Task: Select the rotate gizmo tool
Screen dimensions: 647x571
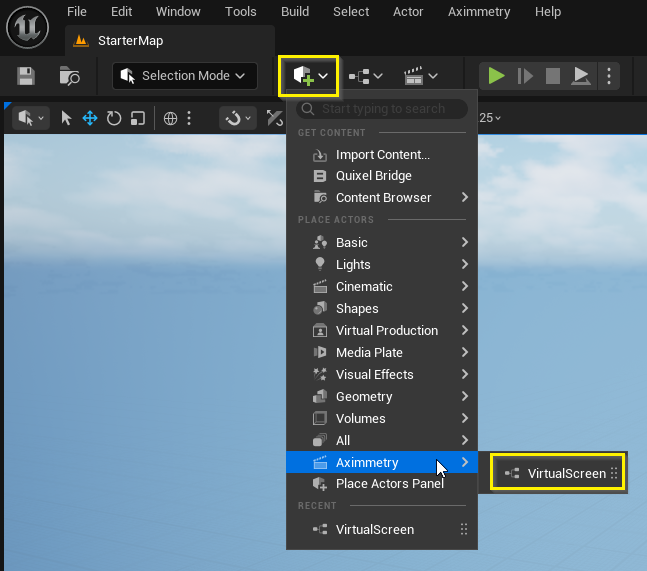Action: (x=114, y=118)
